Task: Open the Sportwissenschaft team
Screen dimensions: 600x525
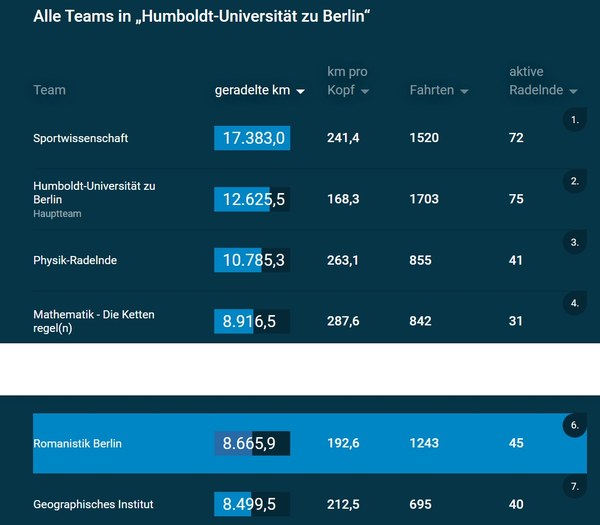Action: 80,138
